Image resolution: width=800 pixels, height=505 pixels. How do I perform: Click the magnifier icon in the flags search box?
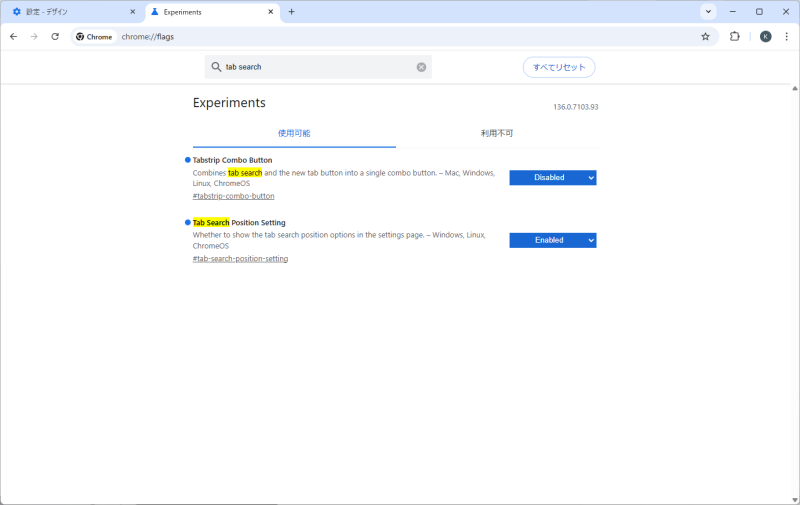216,67
